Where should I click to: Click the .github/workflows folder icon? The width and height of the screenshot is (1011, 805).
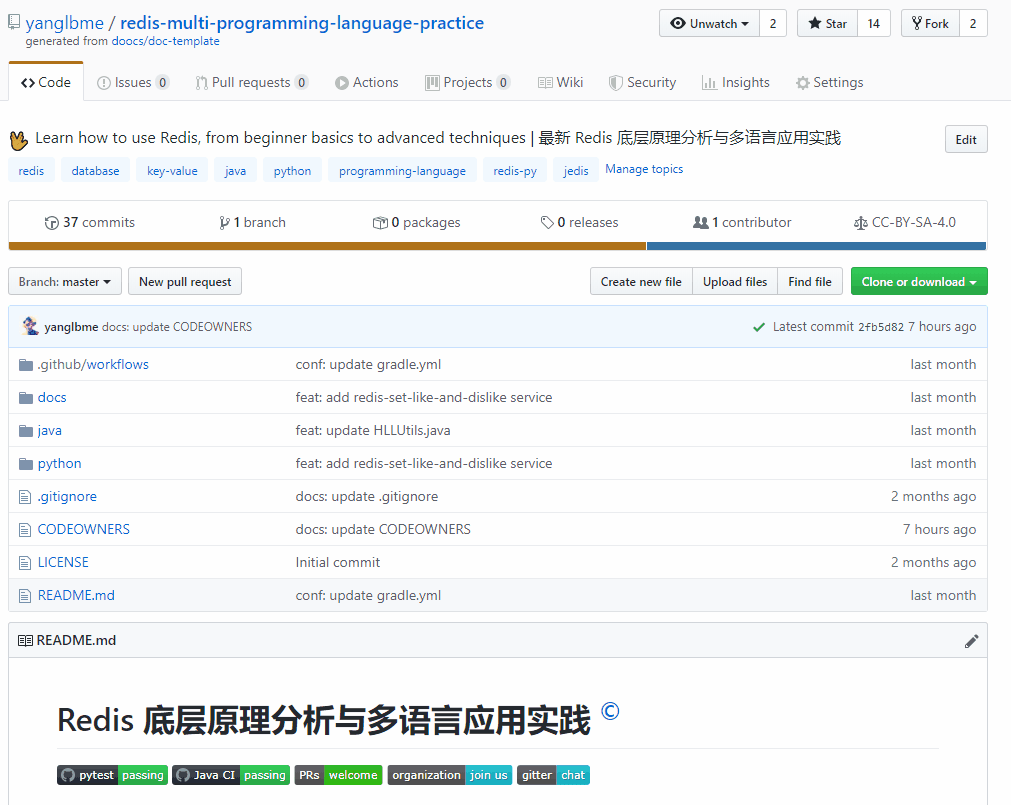coord(26,365)
